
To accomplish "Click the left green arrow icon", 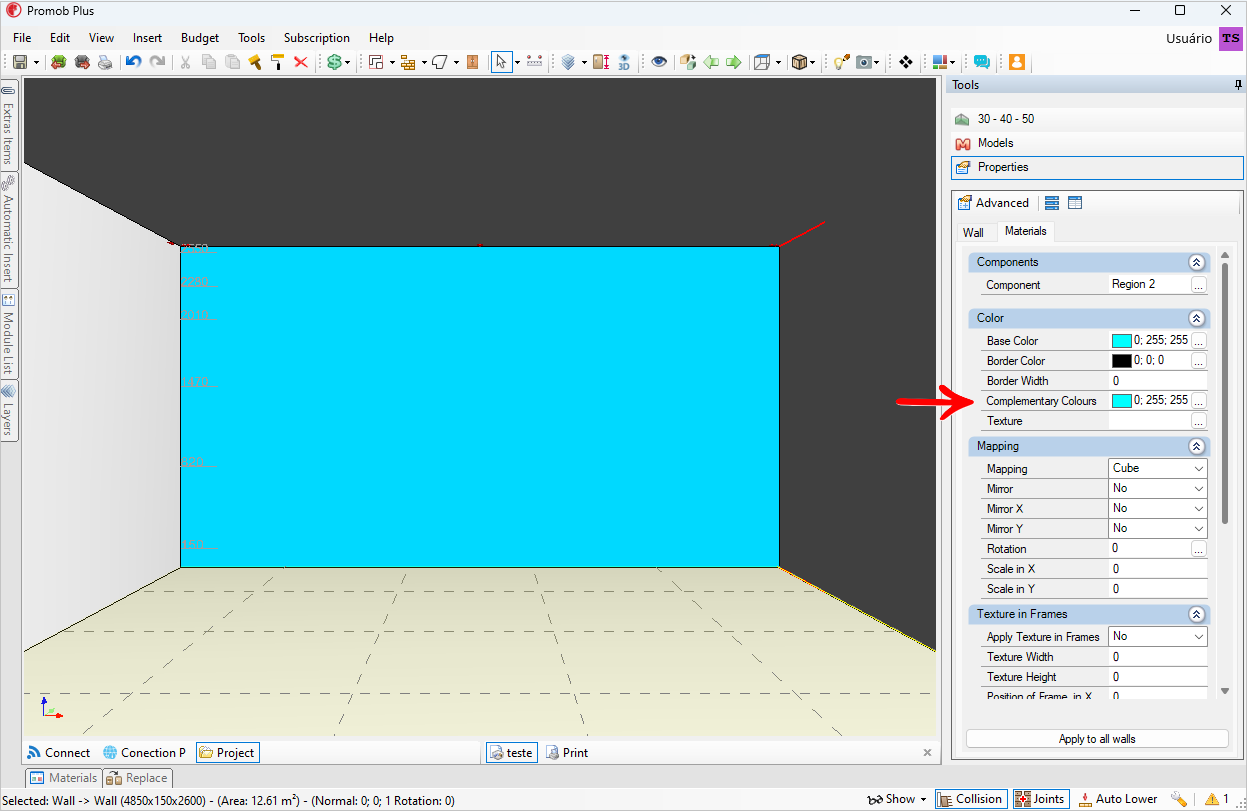I will coord(711,62).
